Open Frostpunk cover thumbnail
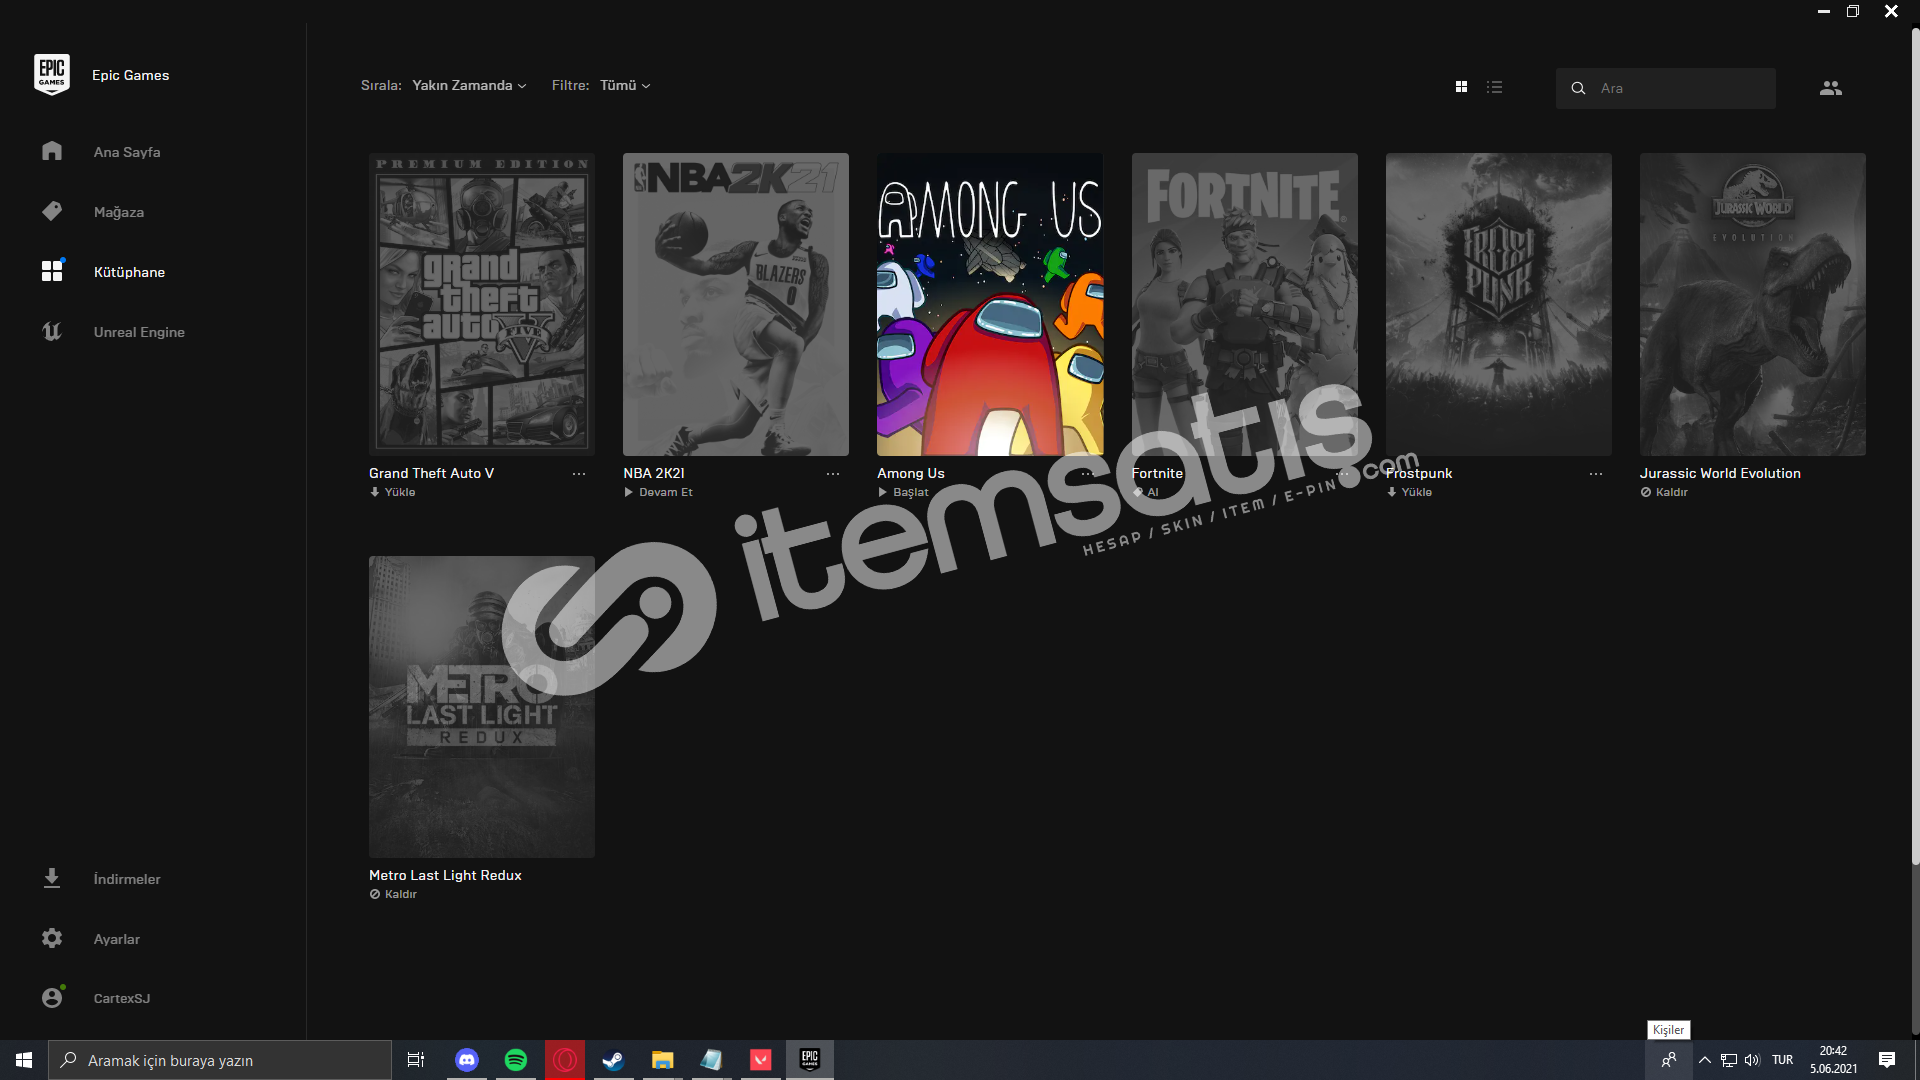 [x=1498, y=304]
